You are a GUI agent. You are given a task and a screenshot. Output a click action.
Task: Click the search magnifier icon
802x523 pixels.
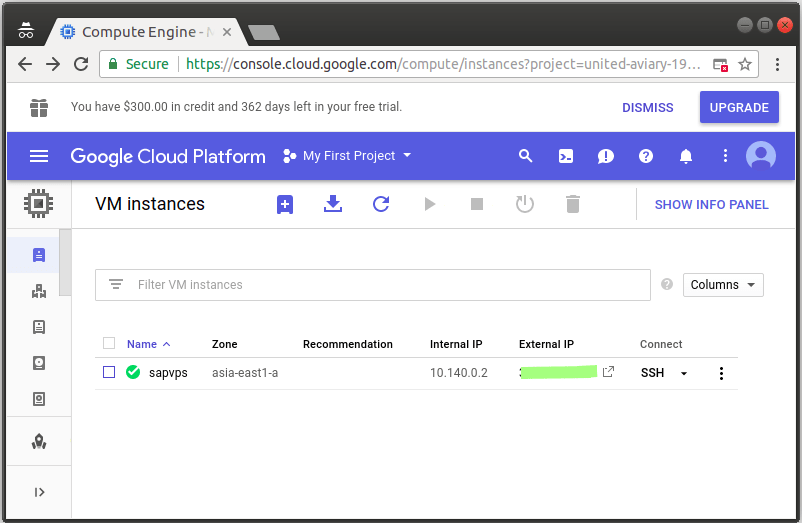[x=526, y=156]
